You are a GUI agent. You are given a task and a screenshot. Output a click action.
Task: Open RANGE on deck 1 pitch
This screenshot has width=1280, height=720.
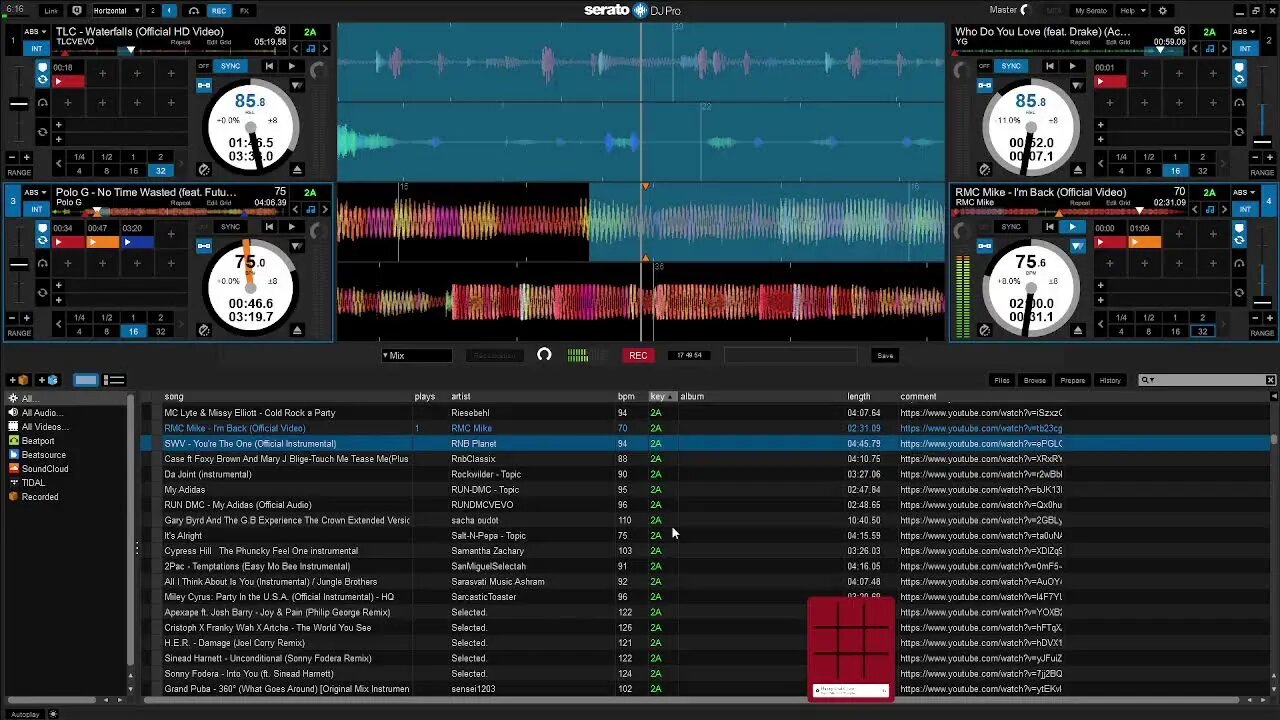click(19, 171)
